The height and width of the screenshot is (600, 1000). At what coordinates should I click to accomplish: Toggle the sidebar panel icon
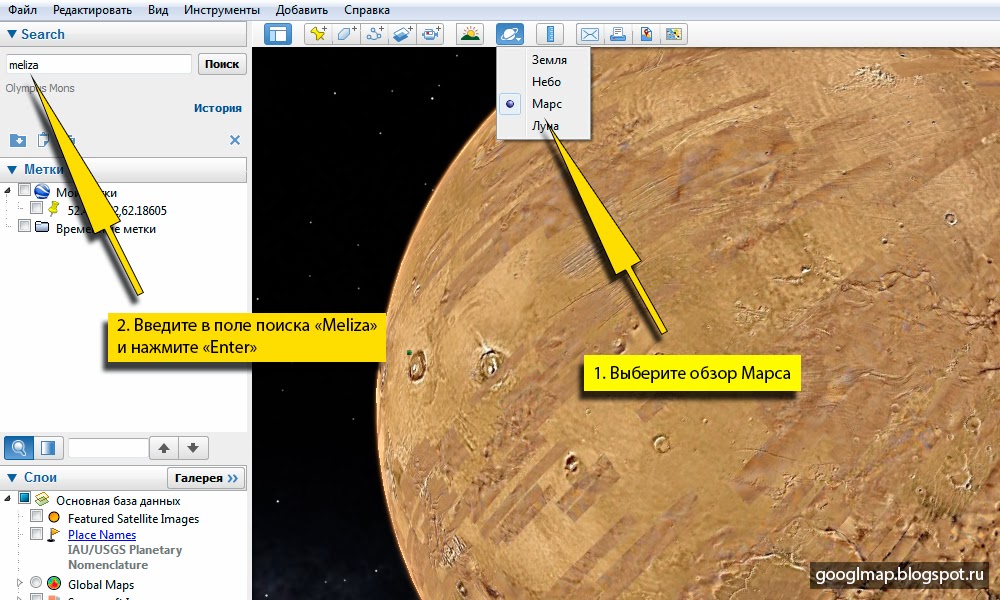[x=278, y=34]
